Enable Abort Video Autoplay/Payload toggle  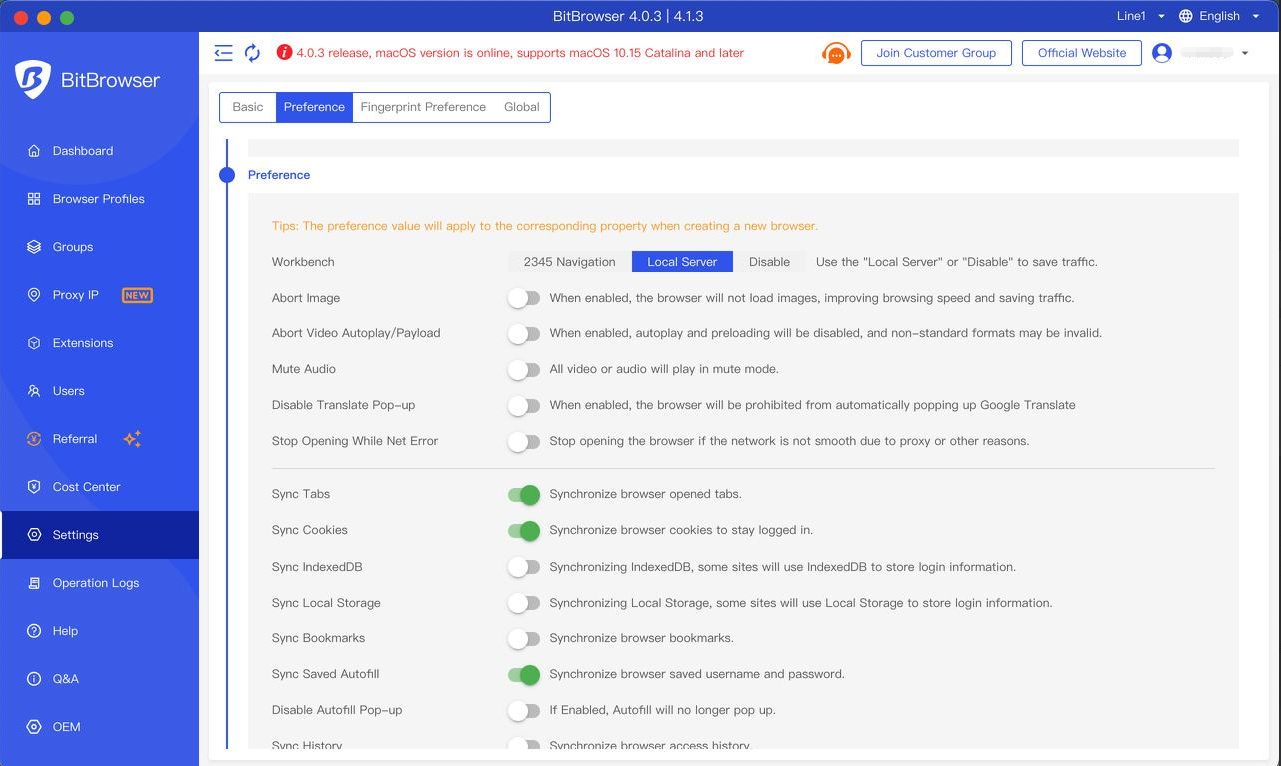pyautogui.click(x=524, y=333)
